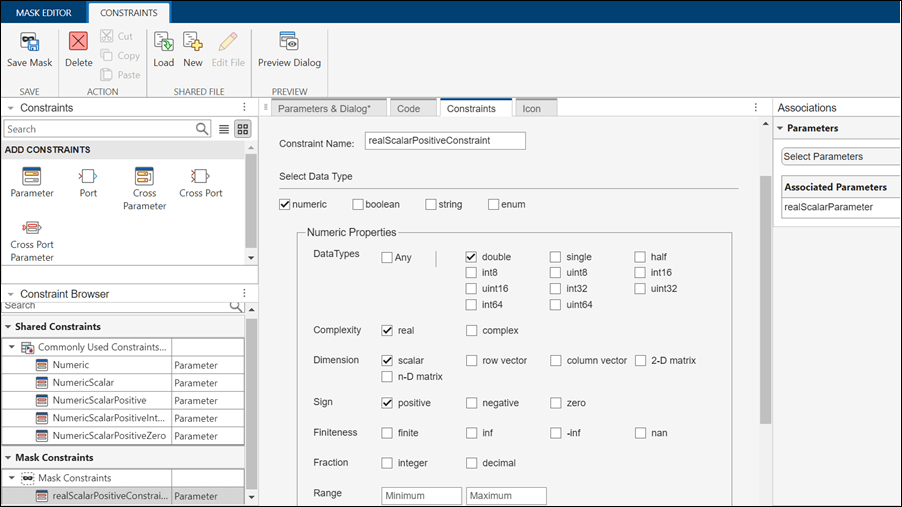Switch to the MASK EDITOR tab
Viewport: 902px width, 507px height.
coord(44,12)
